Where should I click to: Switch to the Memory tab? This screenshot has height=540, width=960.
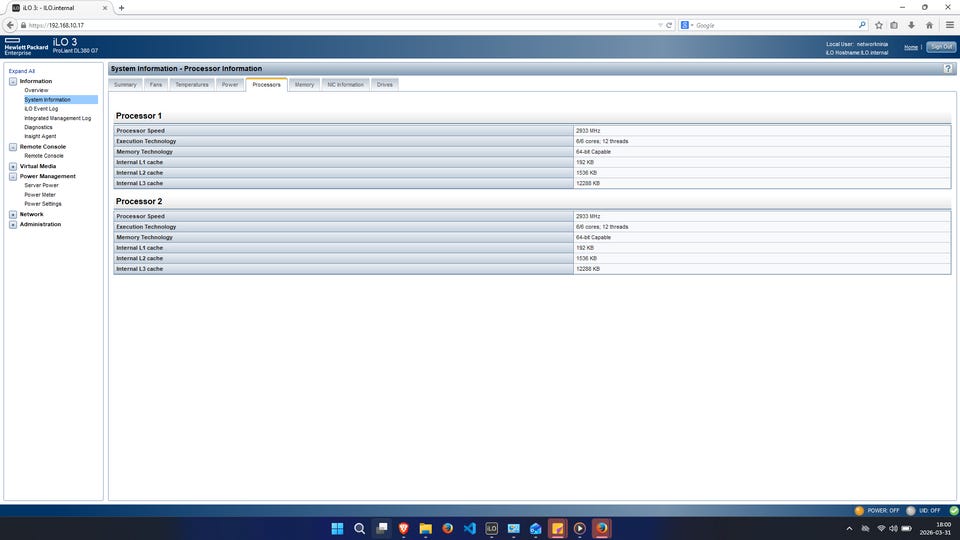coord(304,85)
